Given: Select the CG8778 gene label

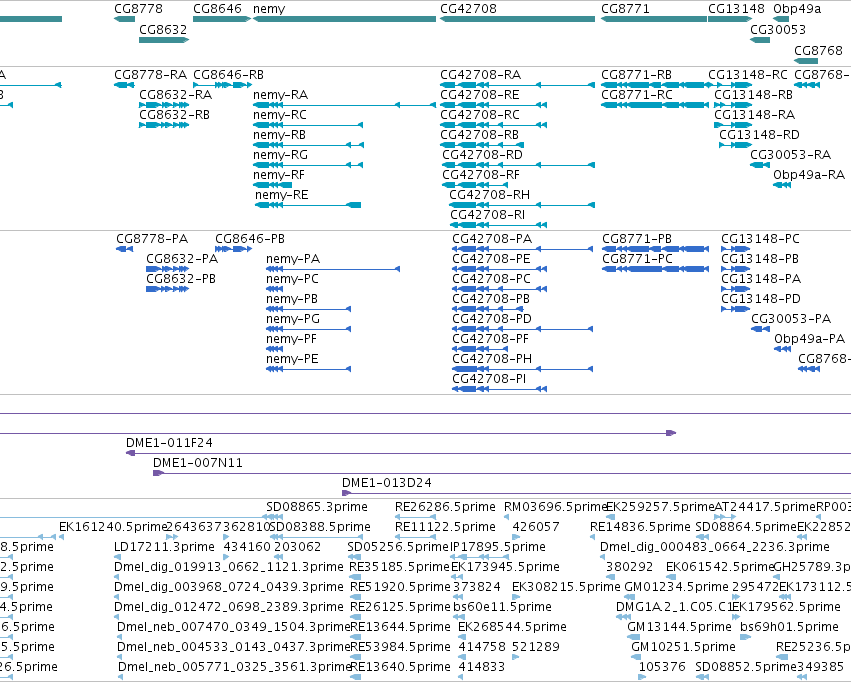Looking at the screenshot, I should tap(138, 9).
